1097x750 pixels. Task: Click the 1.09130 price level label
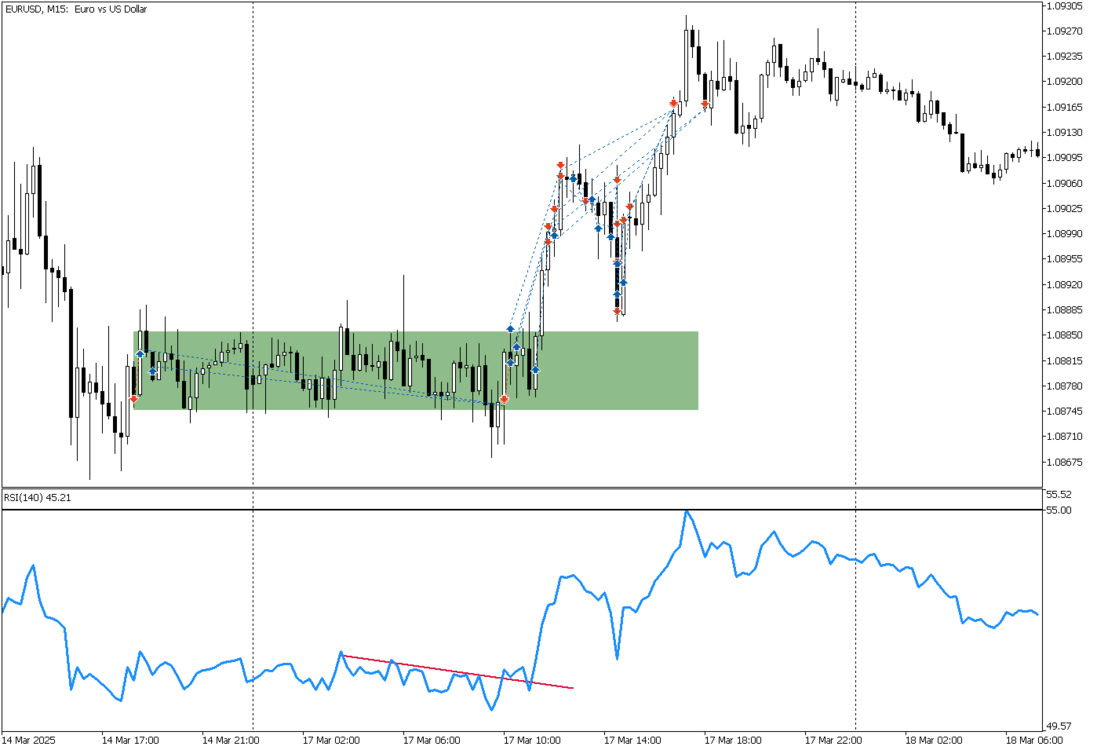pyautogui.click(x=1064, y=132)
